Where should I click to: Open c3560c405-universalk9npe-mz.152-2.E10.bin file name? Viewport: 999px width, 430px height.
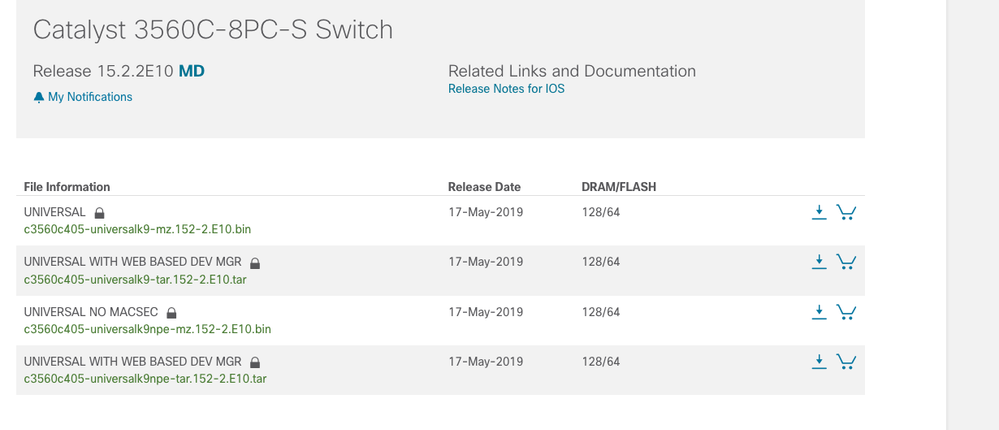click(x=147, y=329)
